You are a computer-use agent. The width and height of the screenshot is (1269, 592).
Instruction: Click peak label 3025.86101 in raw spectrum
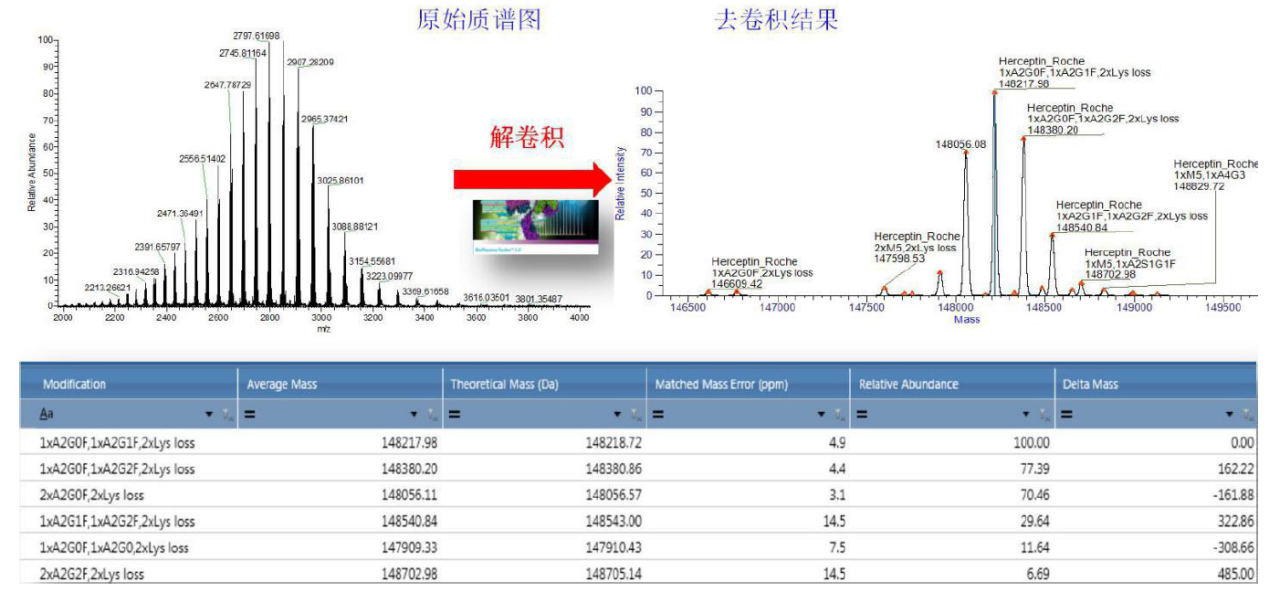pos(340,181)
